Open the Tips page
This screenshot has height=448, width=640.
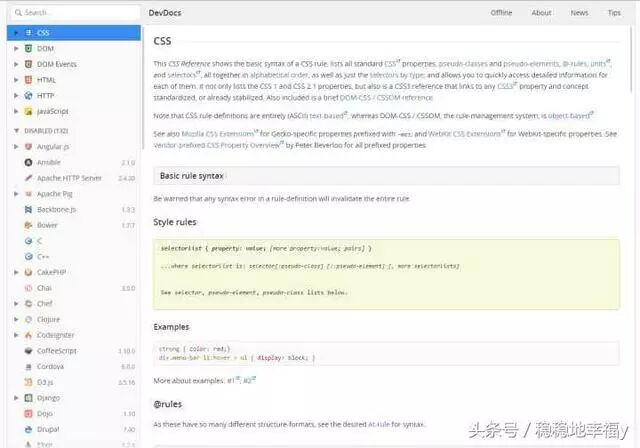click(614, 13)
